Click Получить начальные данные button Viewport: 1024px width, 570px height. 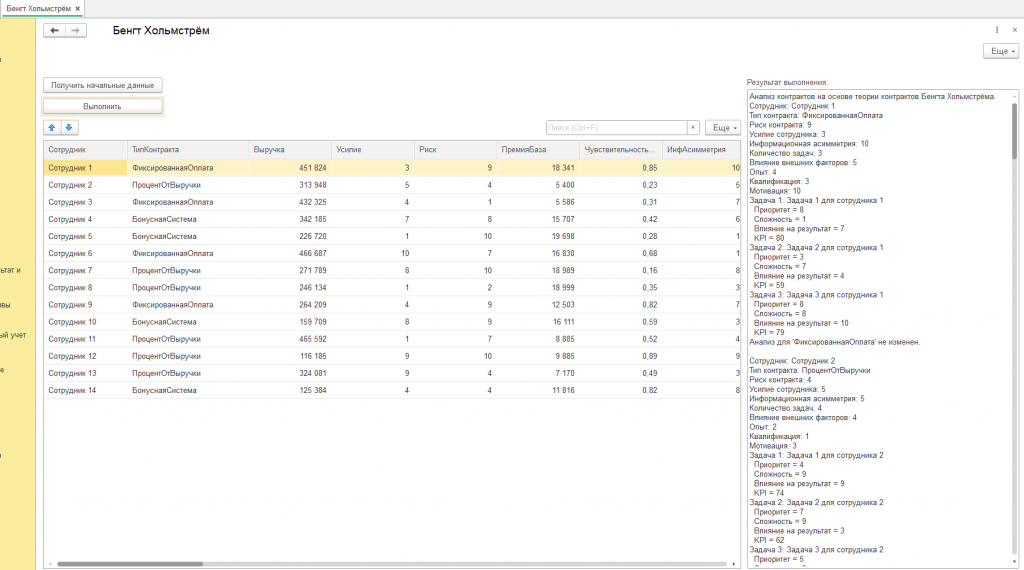(103, 85)
